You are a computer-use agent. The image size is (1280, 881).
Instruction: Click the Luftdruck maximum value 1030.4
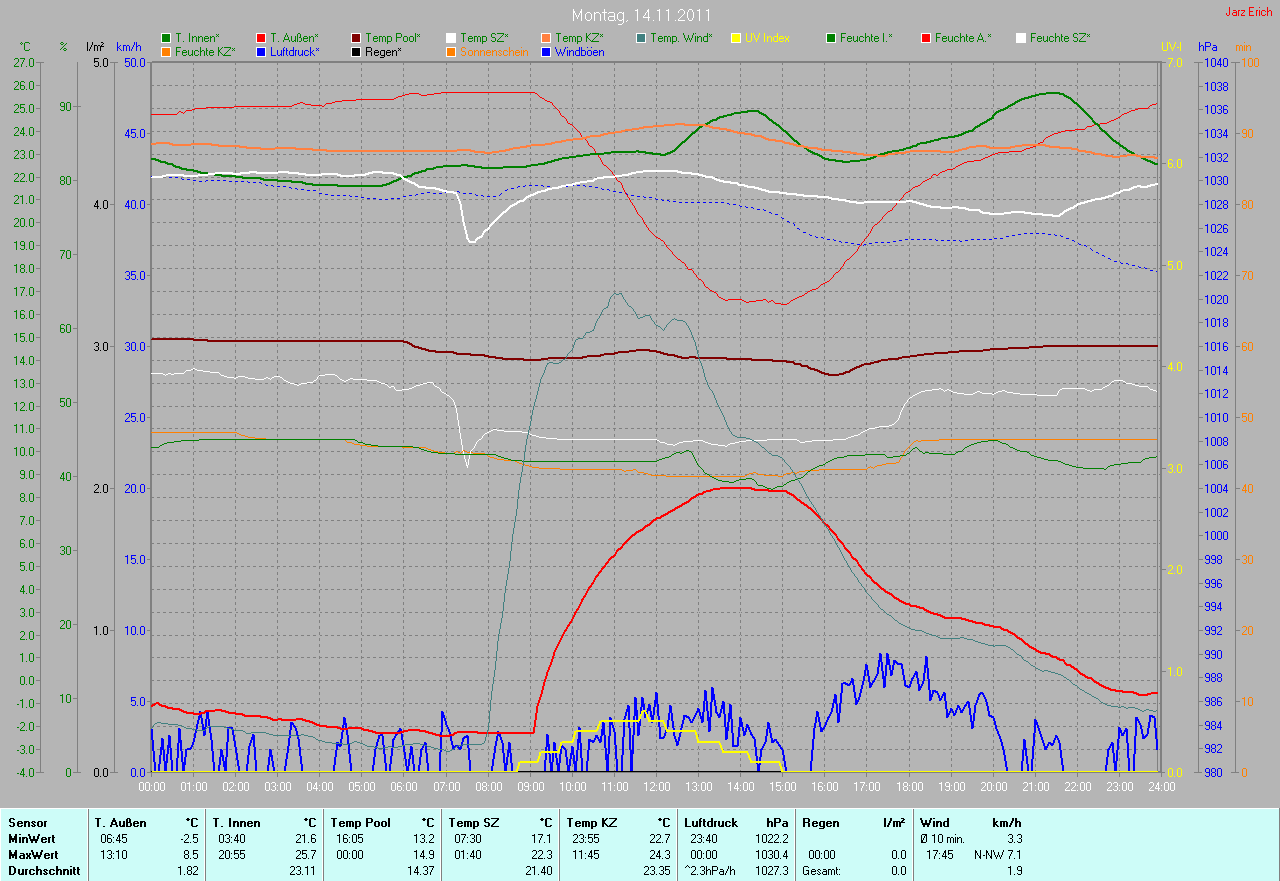(770, 855)
